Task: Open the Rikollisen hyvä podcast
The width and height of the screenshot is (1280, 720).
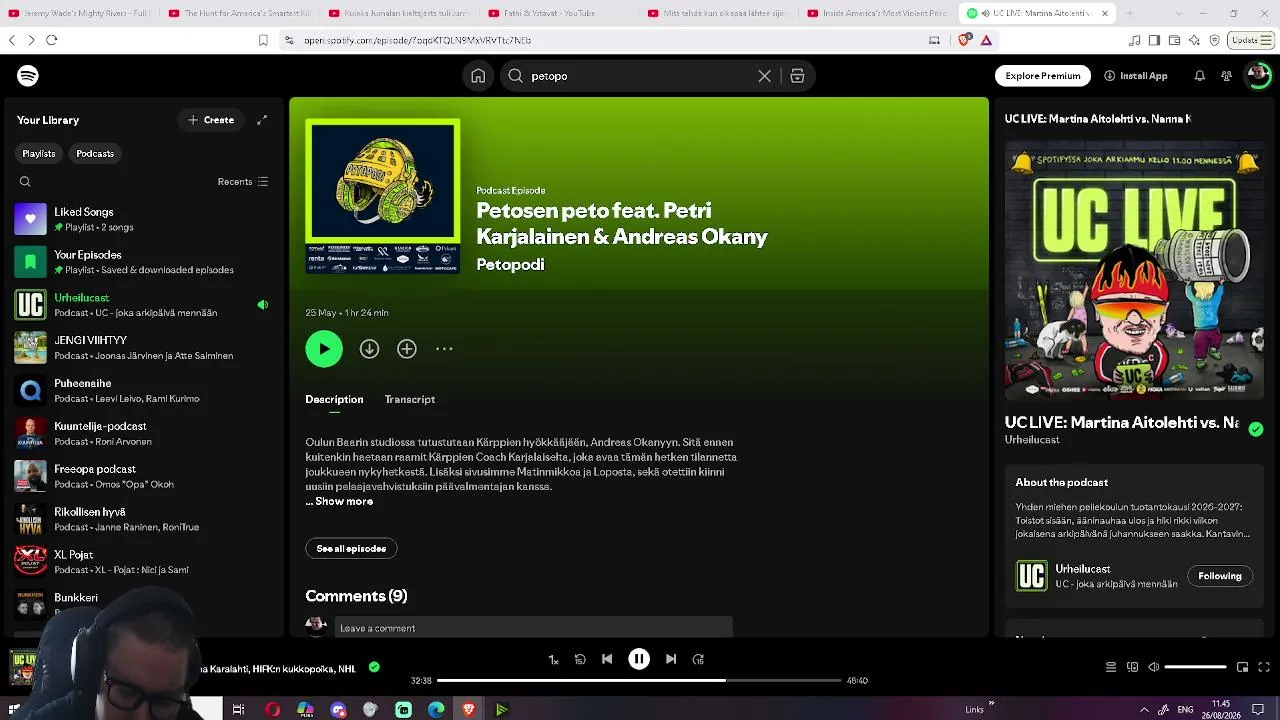Action: (x=144, y=520)
